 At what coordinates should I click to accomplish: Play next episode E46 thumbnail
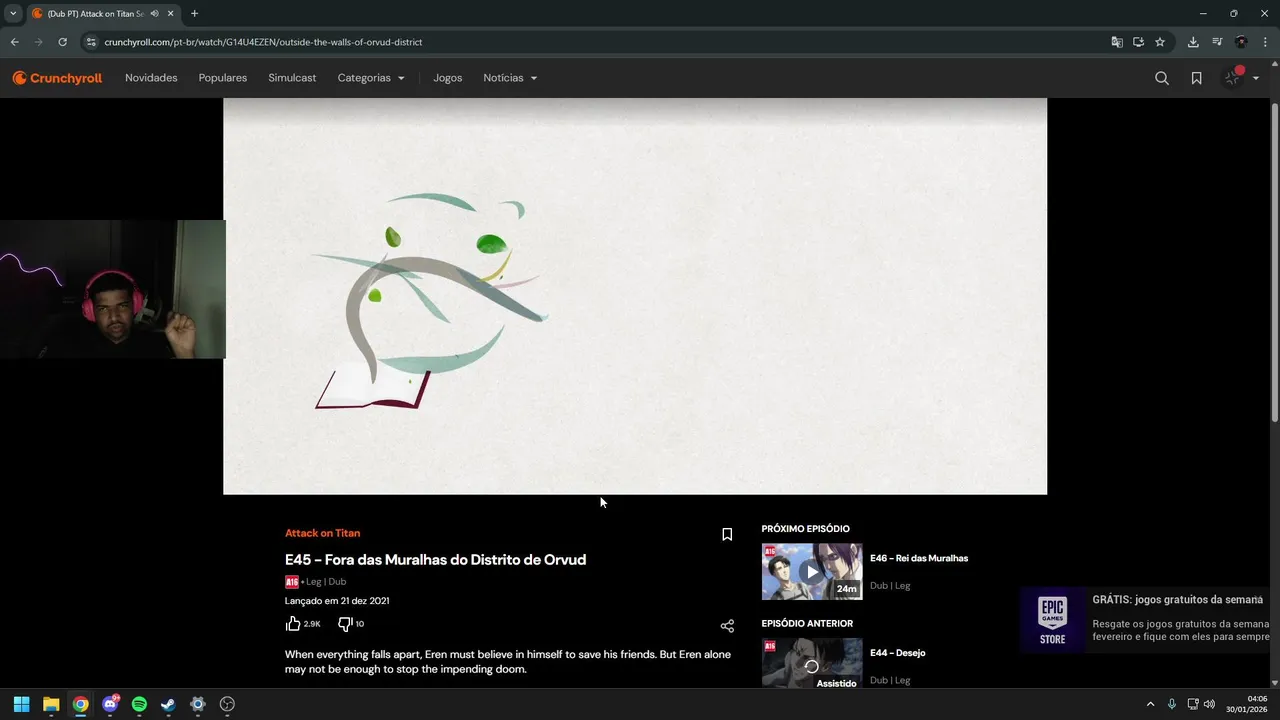[x=812, y=571]
